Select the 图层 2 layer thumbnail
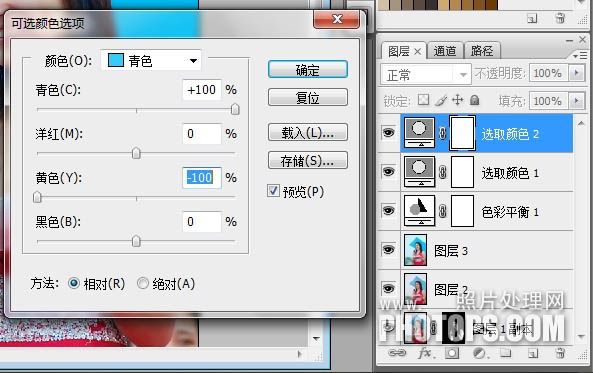Image resolution: width=593 pixels, height=373 pixels. (x=415, y=289)
